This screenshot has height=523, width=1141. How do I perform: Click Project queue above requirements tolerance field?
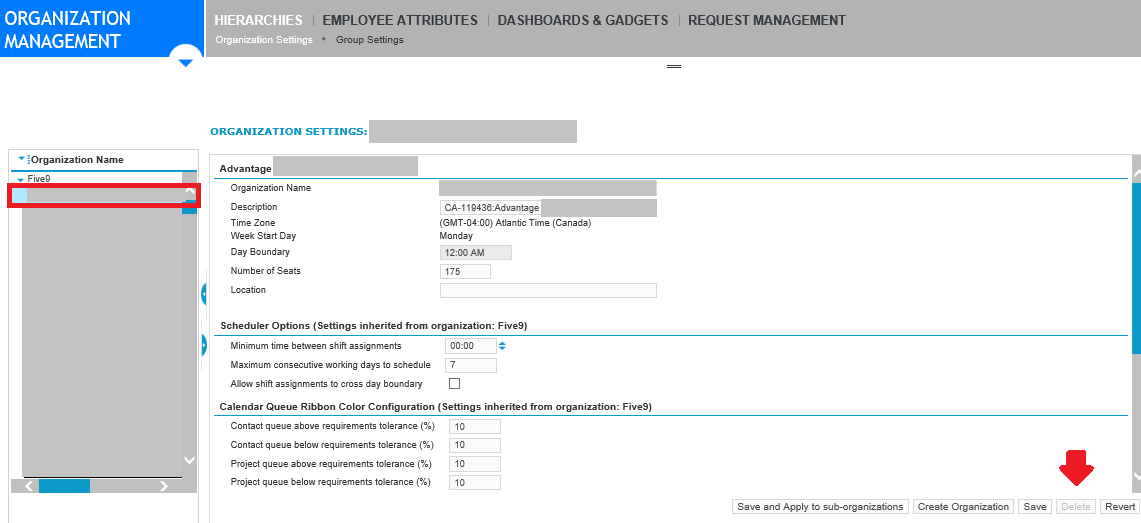click(x=475, y=464)
